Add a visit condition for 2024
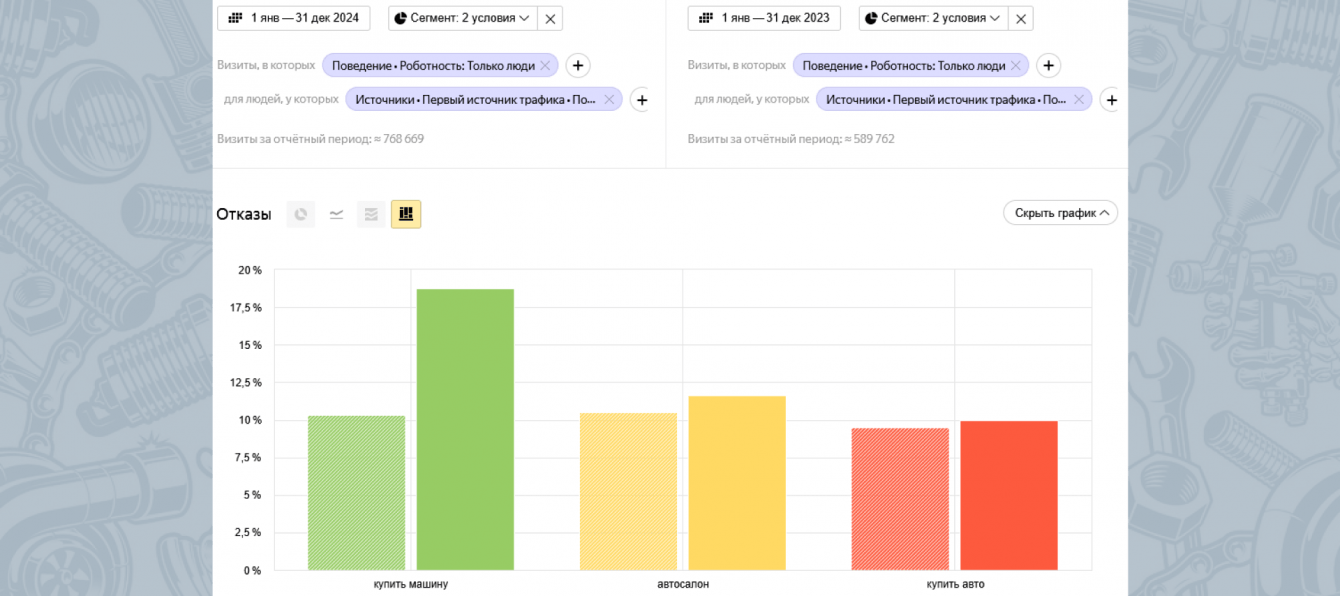This screenshot has height=596, width=1340. tap(578, 66)
